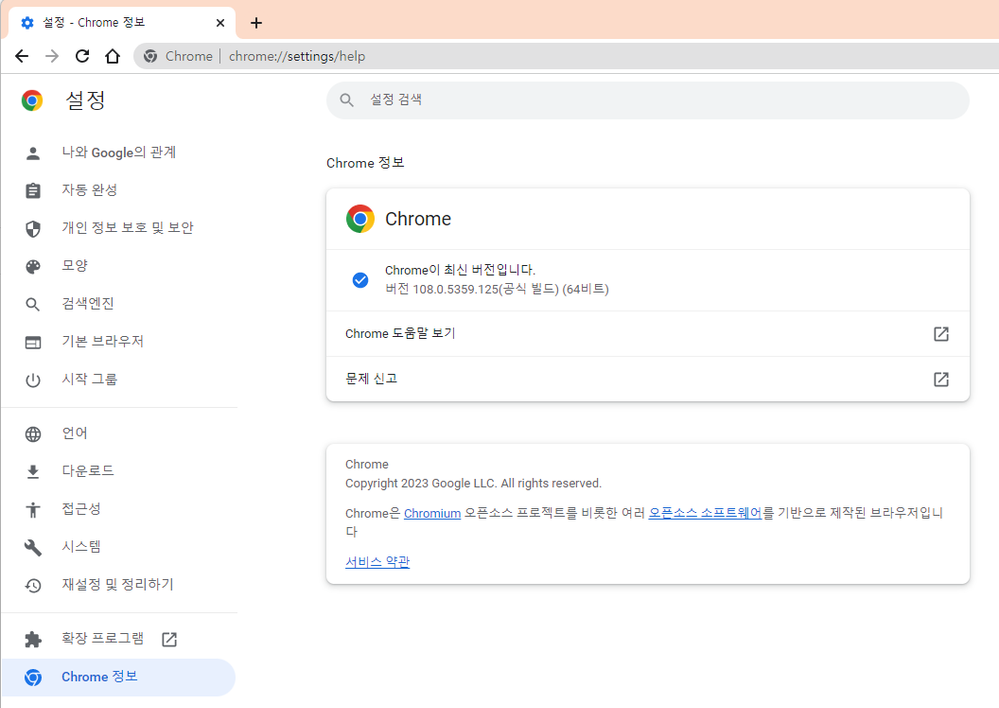Open Chrome 도움말 보기 row
Screen dimensions: 999x708
647,334
